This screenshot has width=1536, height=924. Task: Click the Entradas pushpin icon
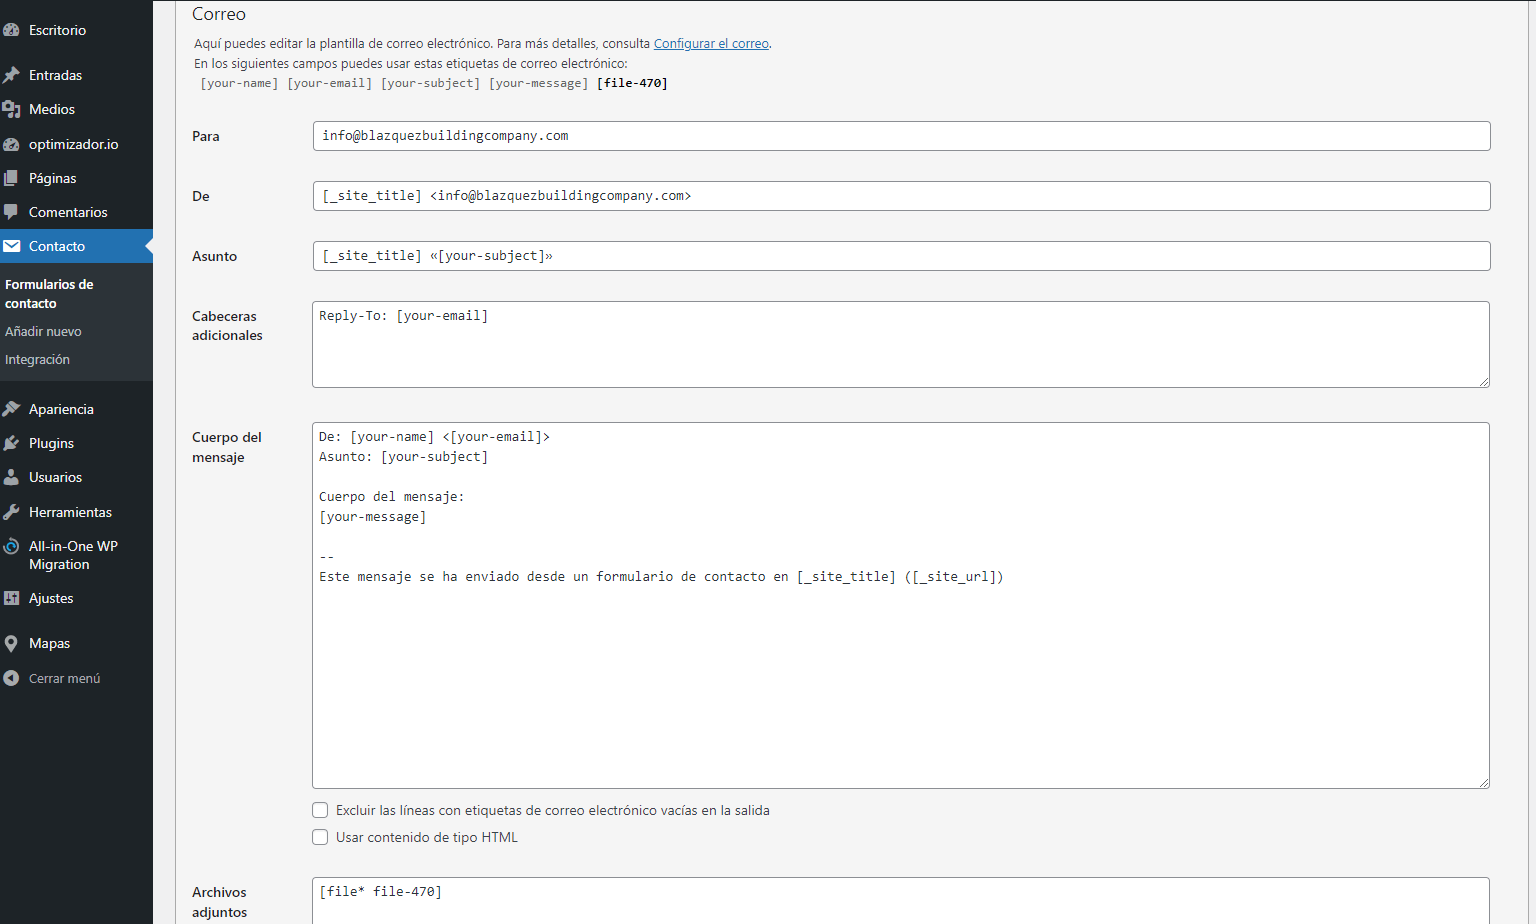pos(11,75)
